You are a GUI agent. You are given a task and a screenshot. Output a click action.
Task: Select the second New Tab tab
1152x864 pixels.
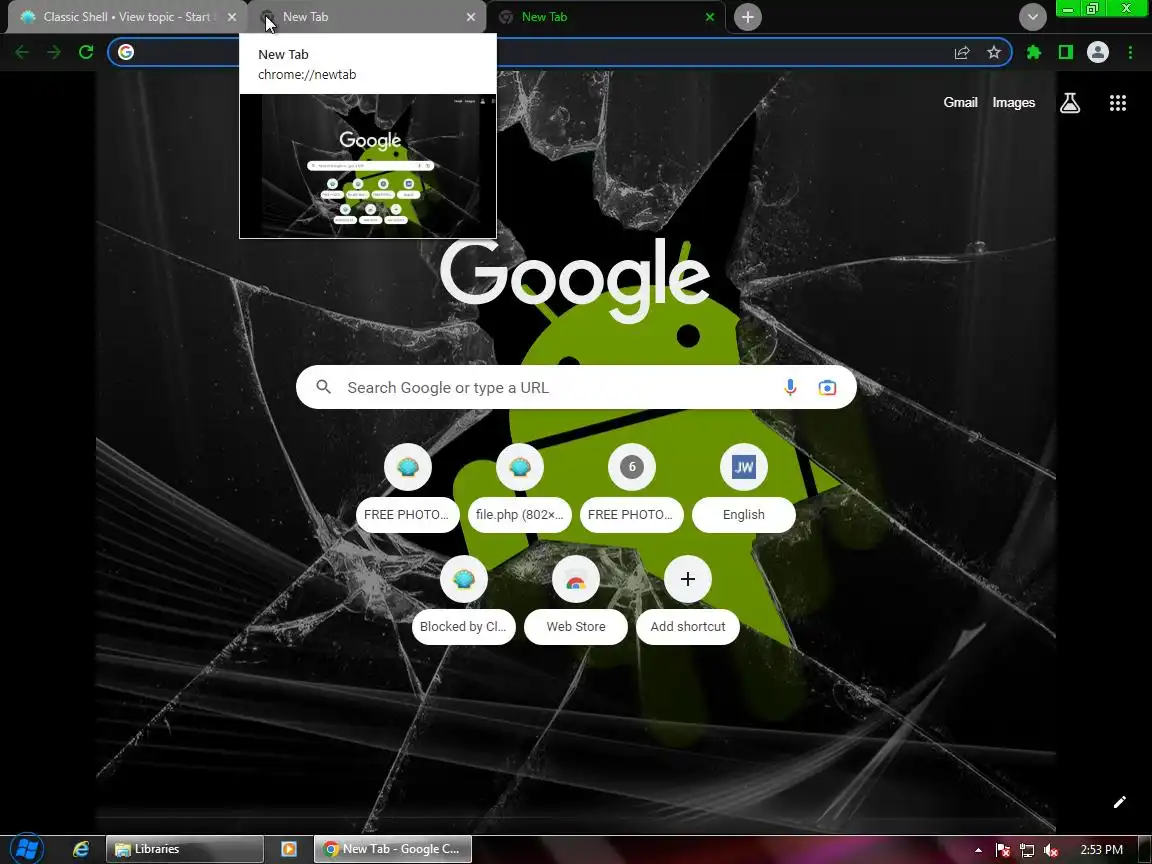tap(366, 17)
